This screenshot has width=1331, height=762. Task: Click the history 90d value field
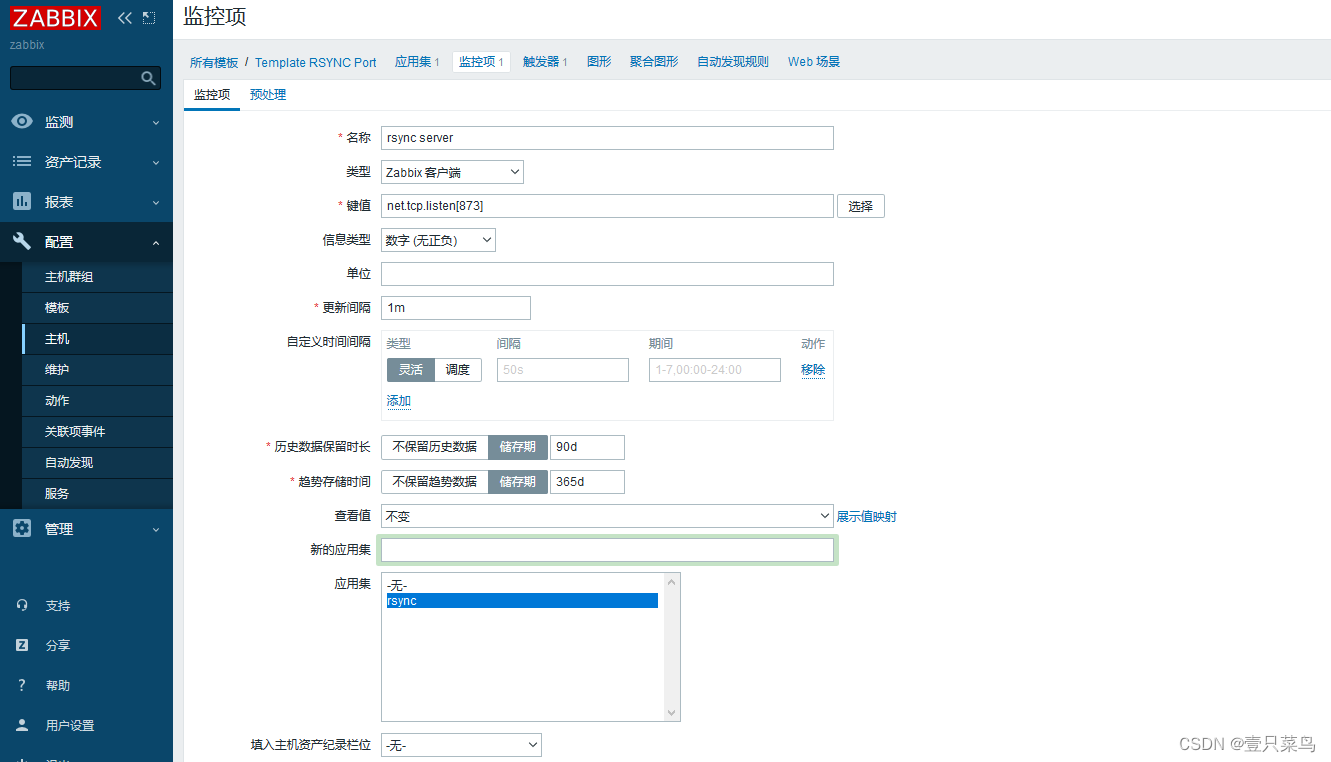coord(587,447)
